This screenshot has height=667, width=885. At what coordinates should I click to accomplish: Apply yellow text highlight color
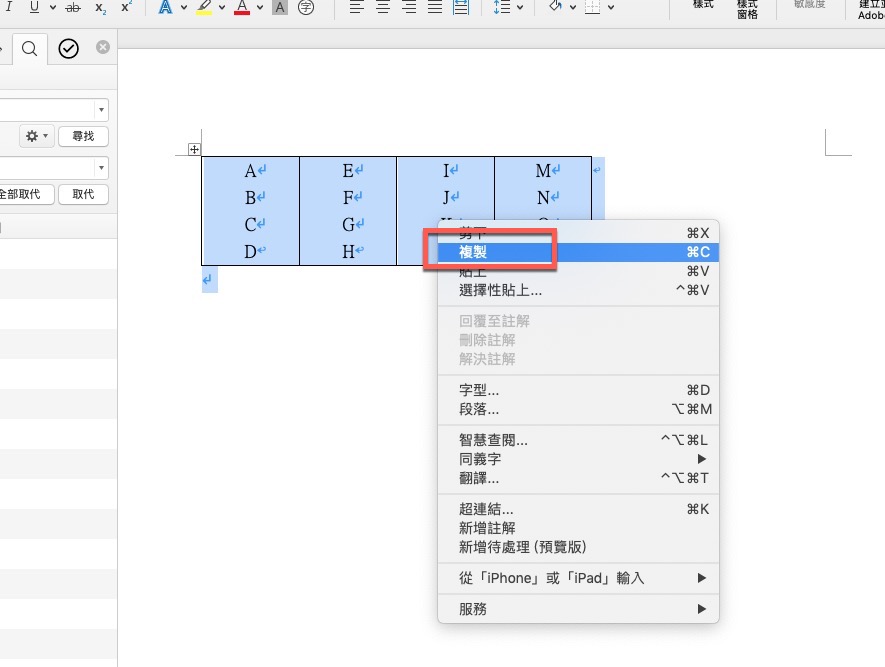point(204,7)
